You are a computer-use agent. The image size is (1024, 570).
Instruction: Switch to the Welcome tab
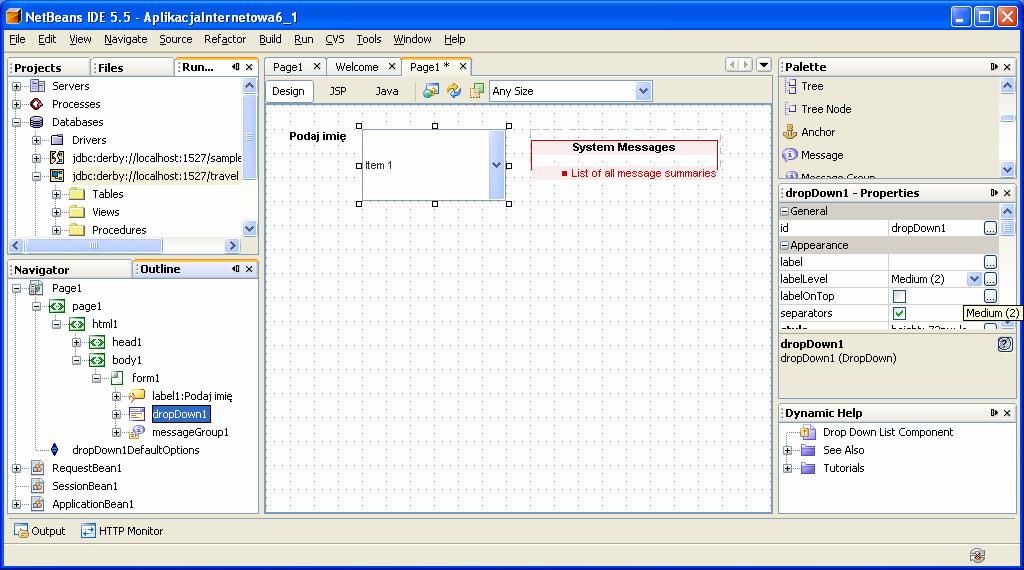pyautogui.click(x=357, y=67)
